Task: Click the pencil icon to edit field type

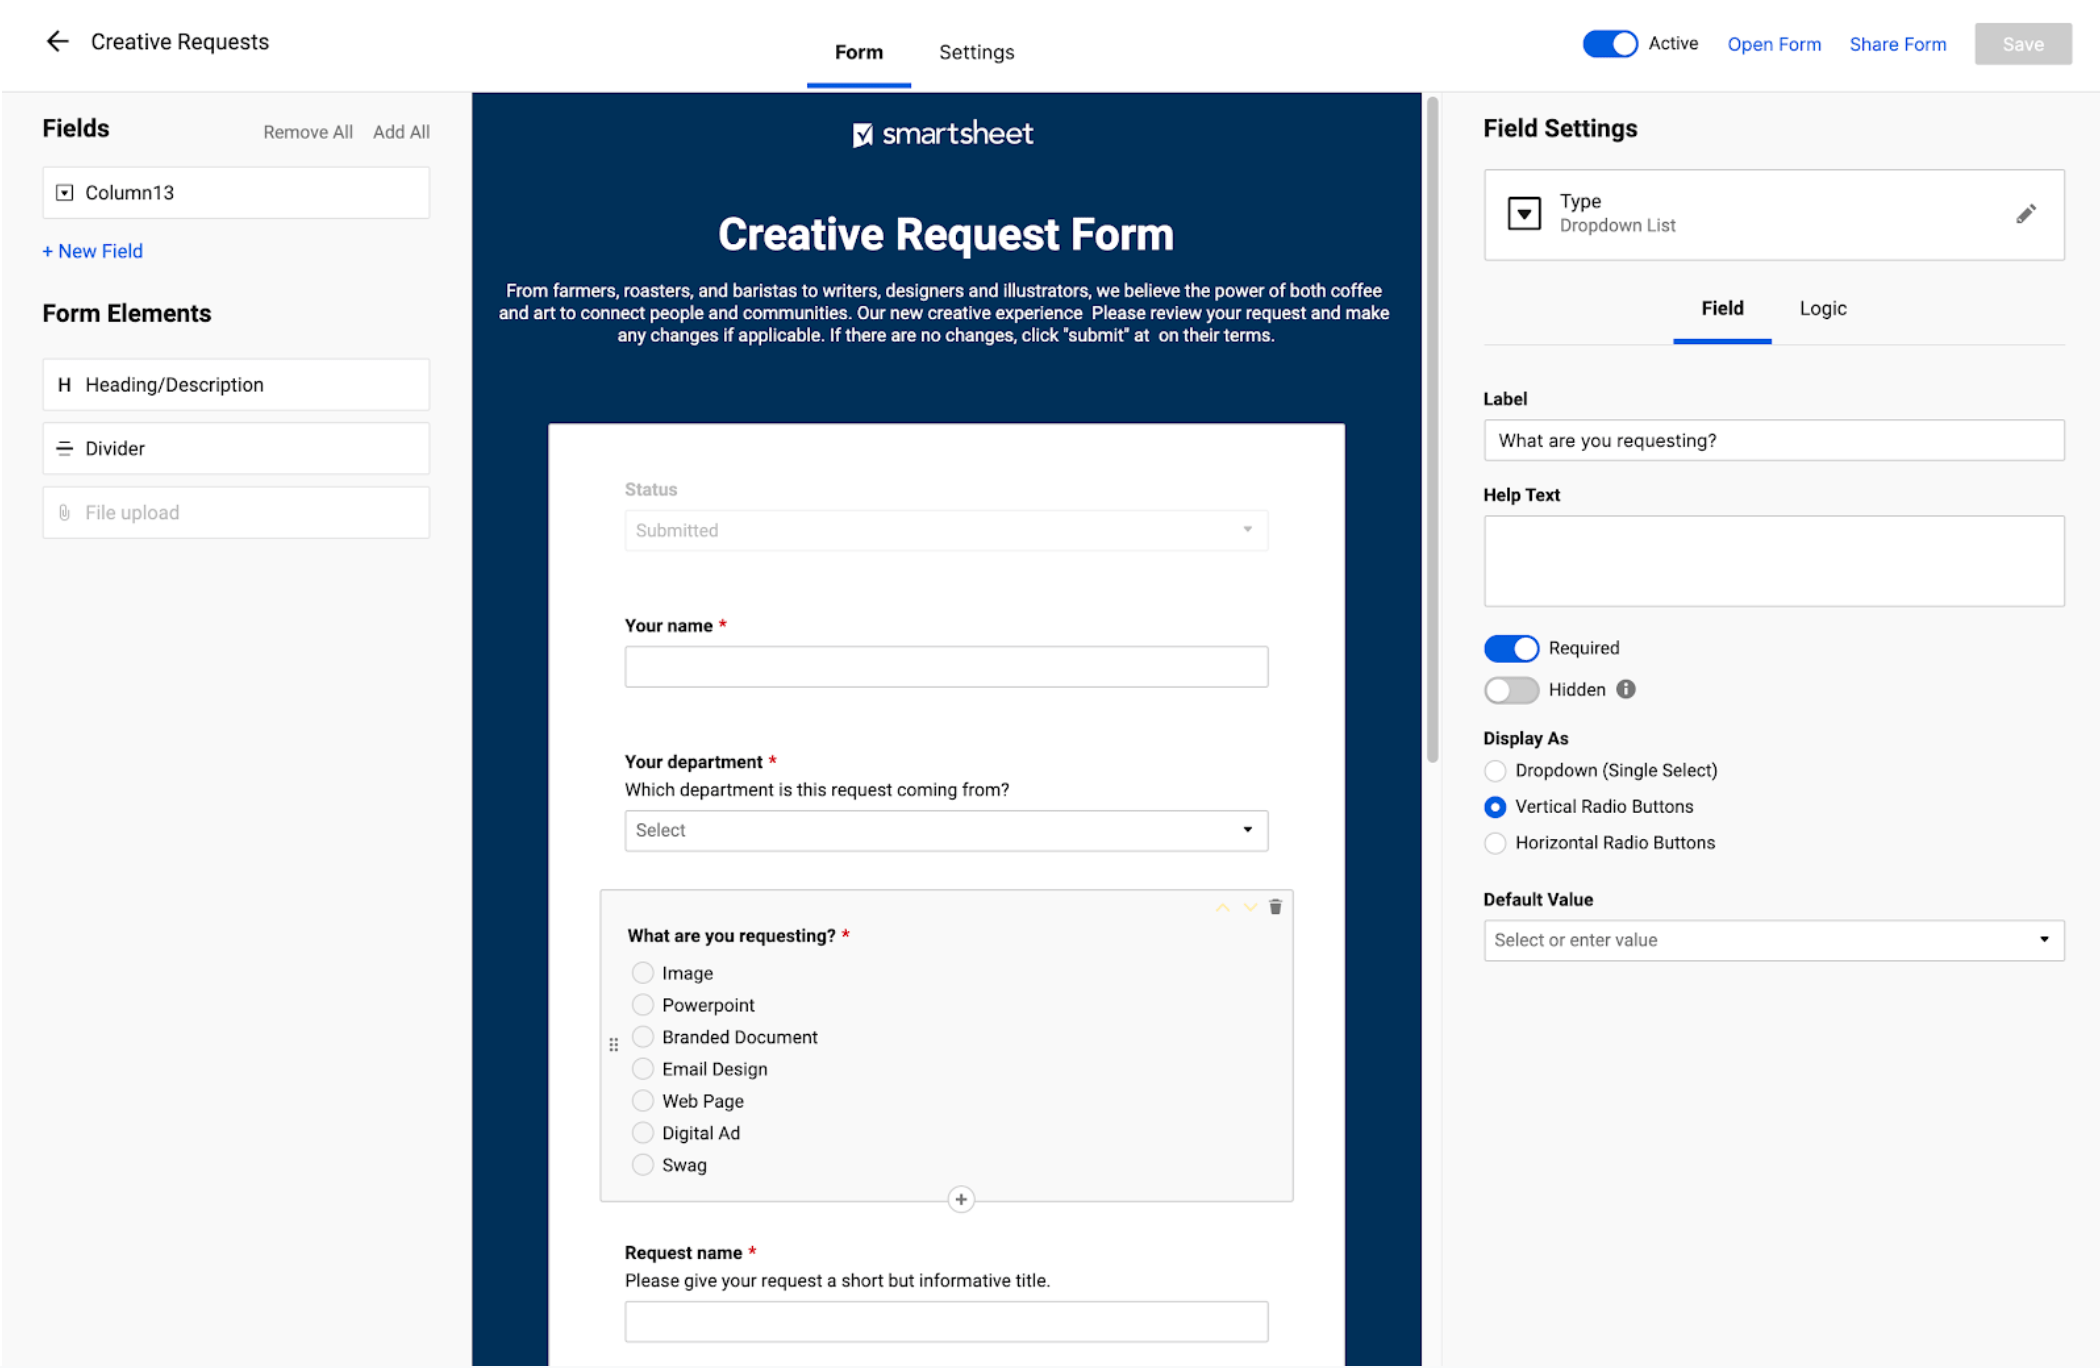Action: click(2025, 214)
